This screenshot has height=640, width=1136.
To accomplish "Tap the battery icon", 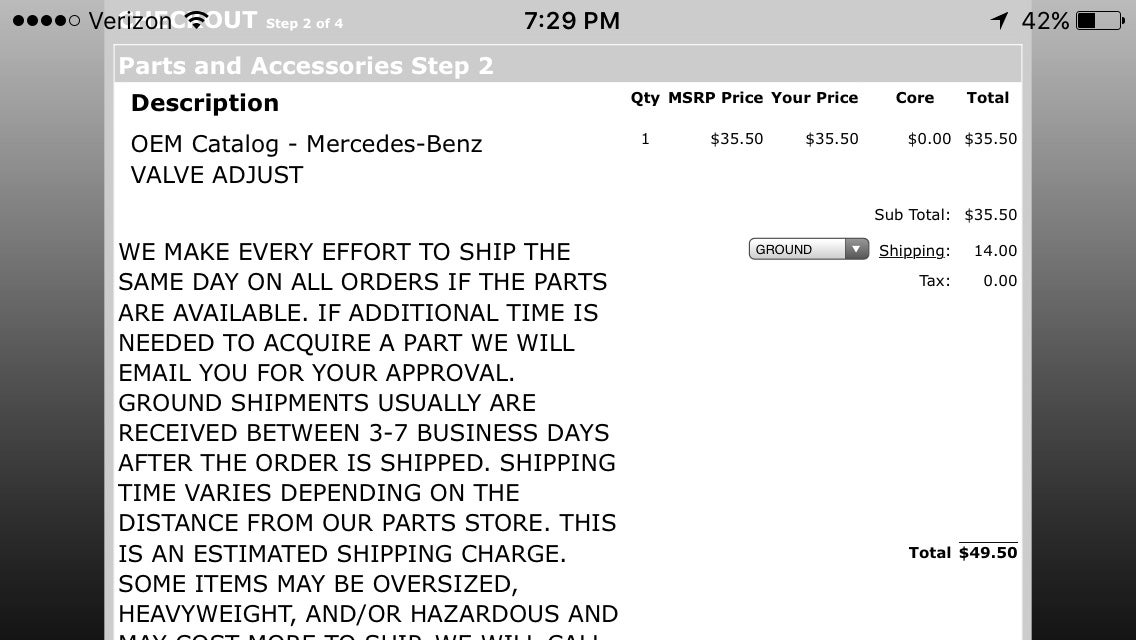I will (1097, 18).
